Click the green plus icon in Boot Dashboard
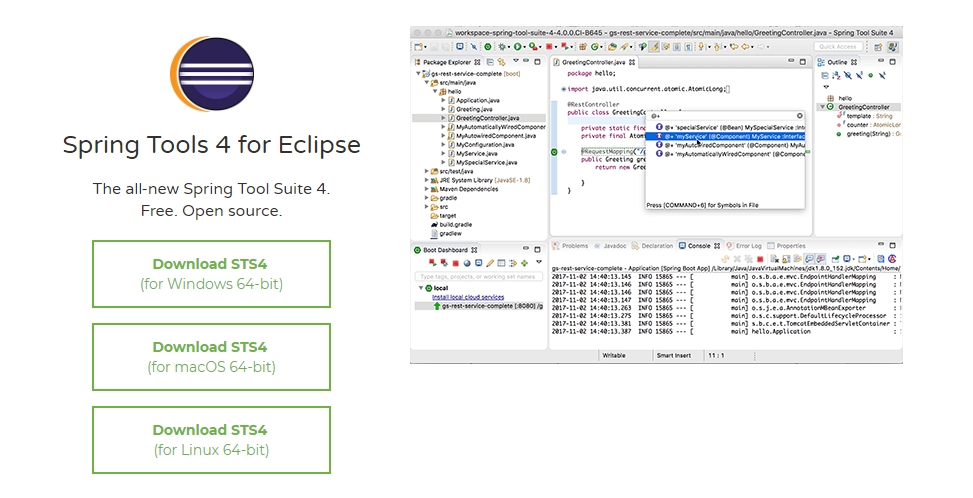Image resolution: width=973 pixels, height=498 pixels. point(524,263)
